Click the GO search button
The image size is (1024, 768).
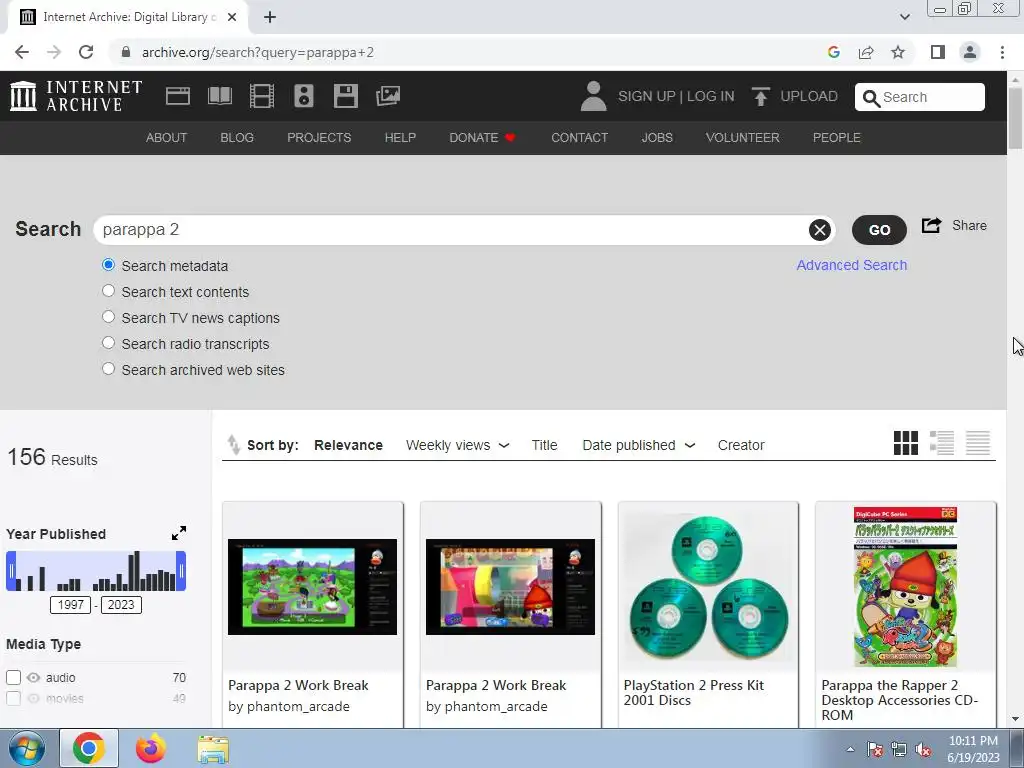pyautogui.click(x=879, y=230)
